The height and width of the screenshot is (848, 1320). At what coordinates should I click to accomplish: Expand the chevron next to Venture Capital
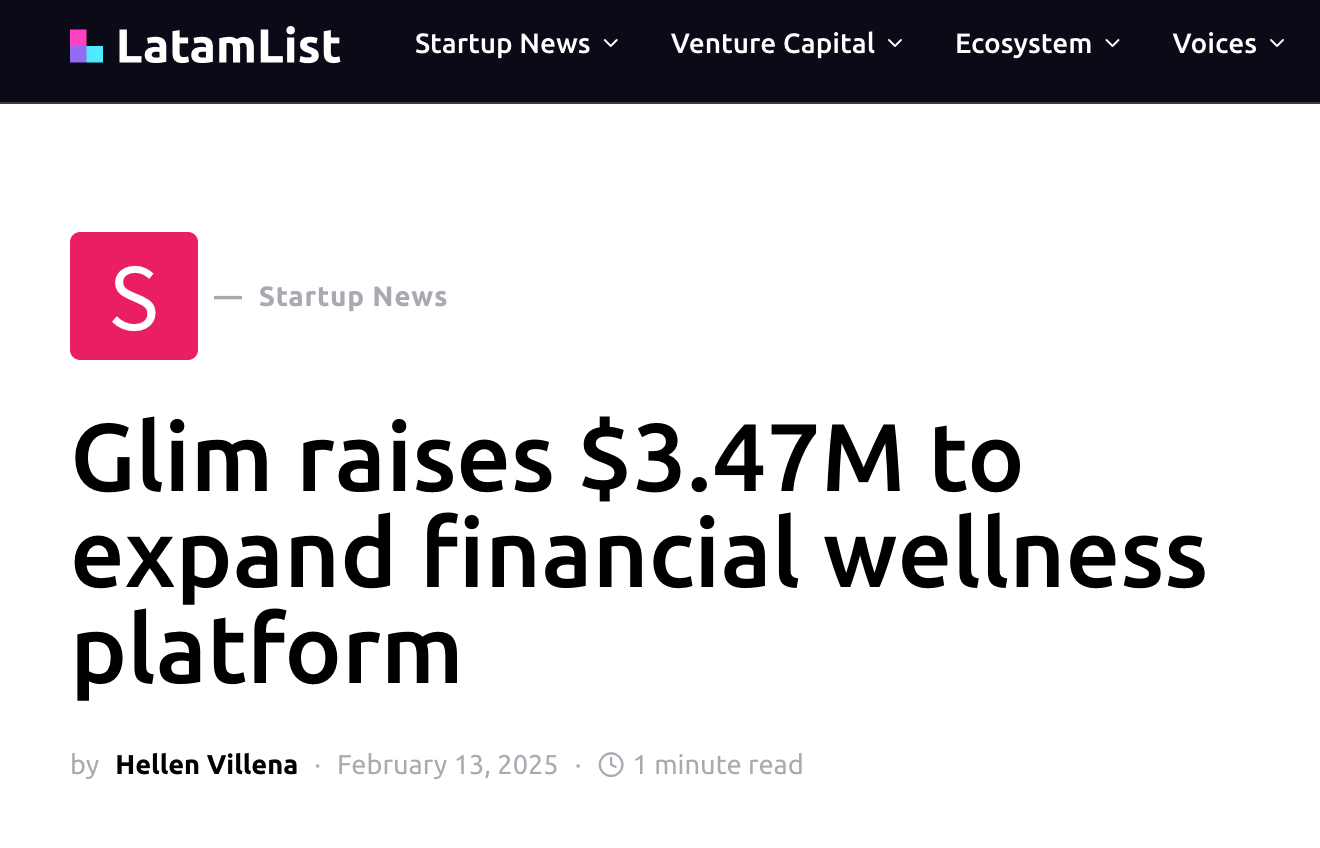896,44
